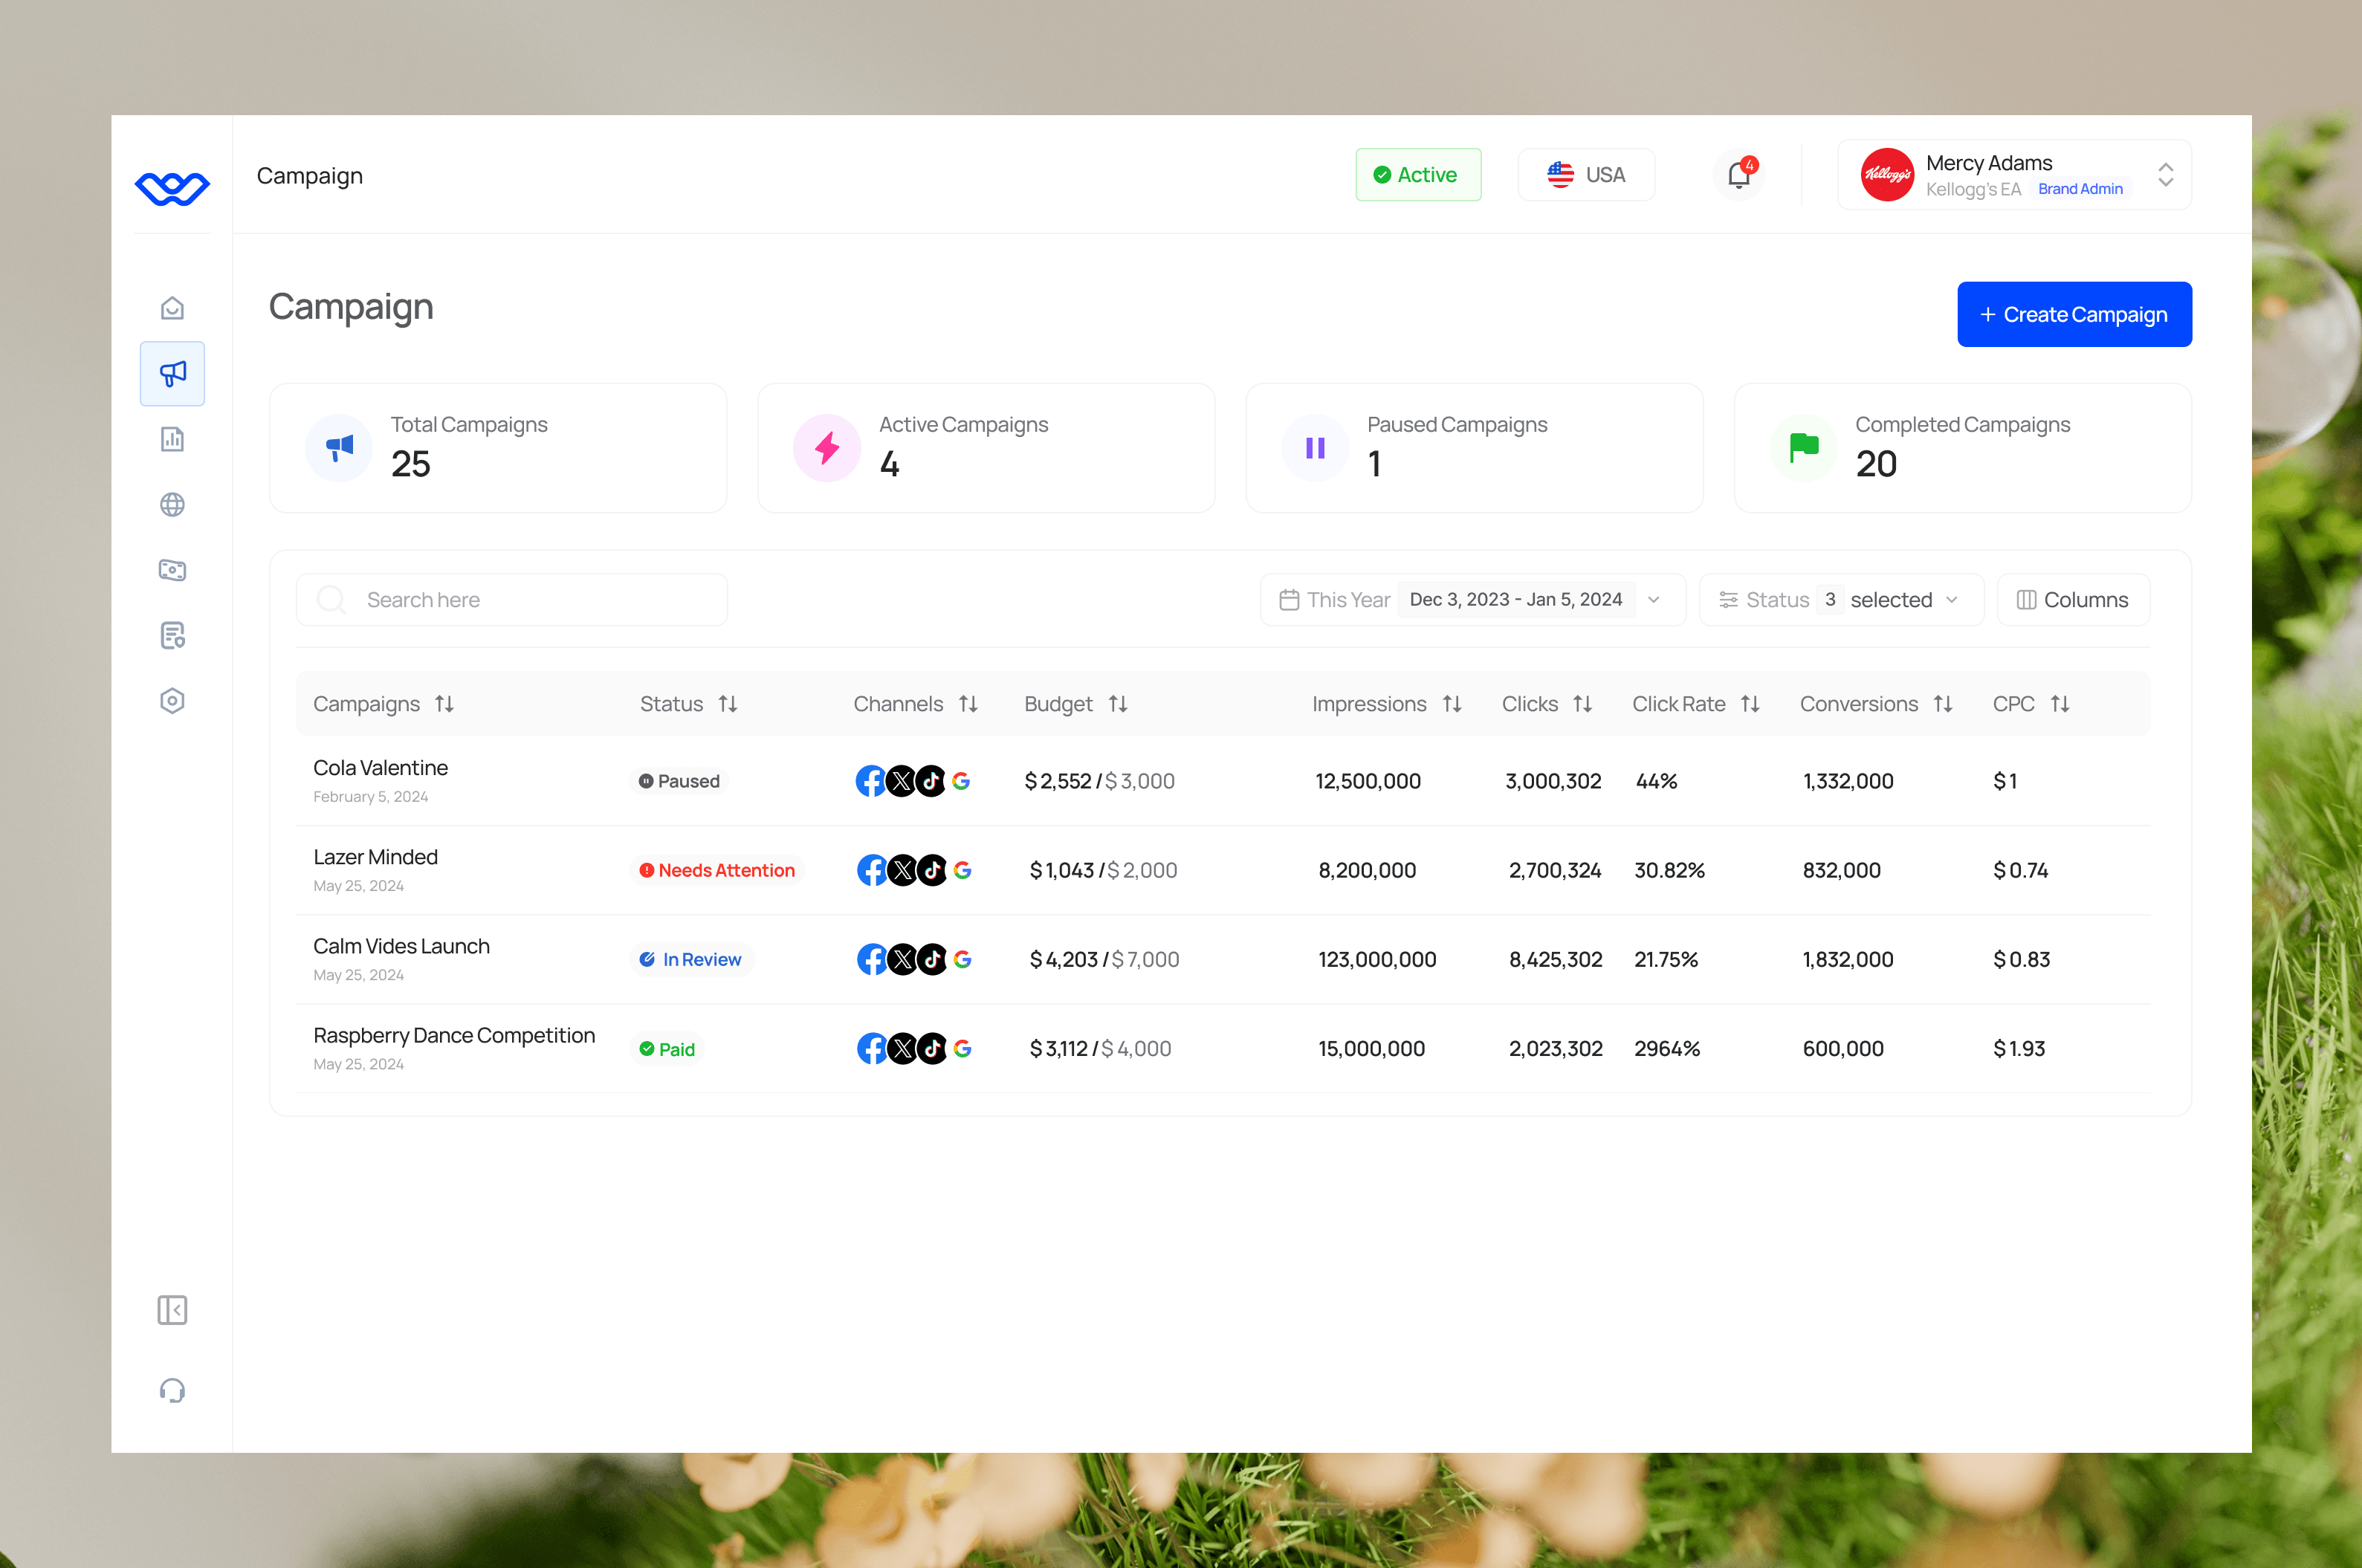Click the notification bell icon
Viewport: 2362px width, 1568px height.
(x=1738, y=175)
